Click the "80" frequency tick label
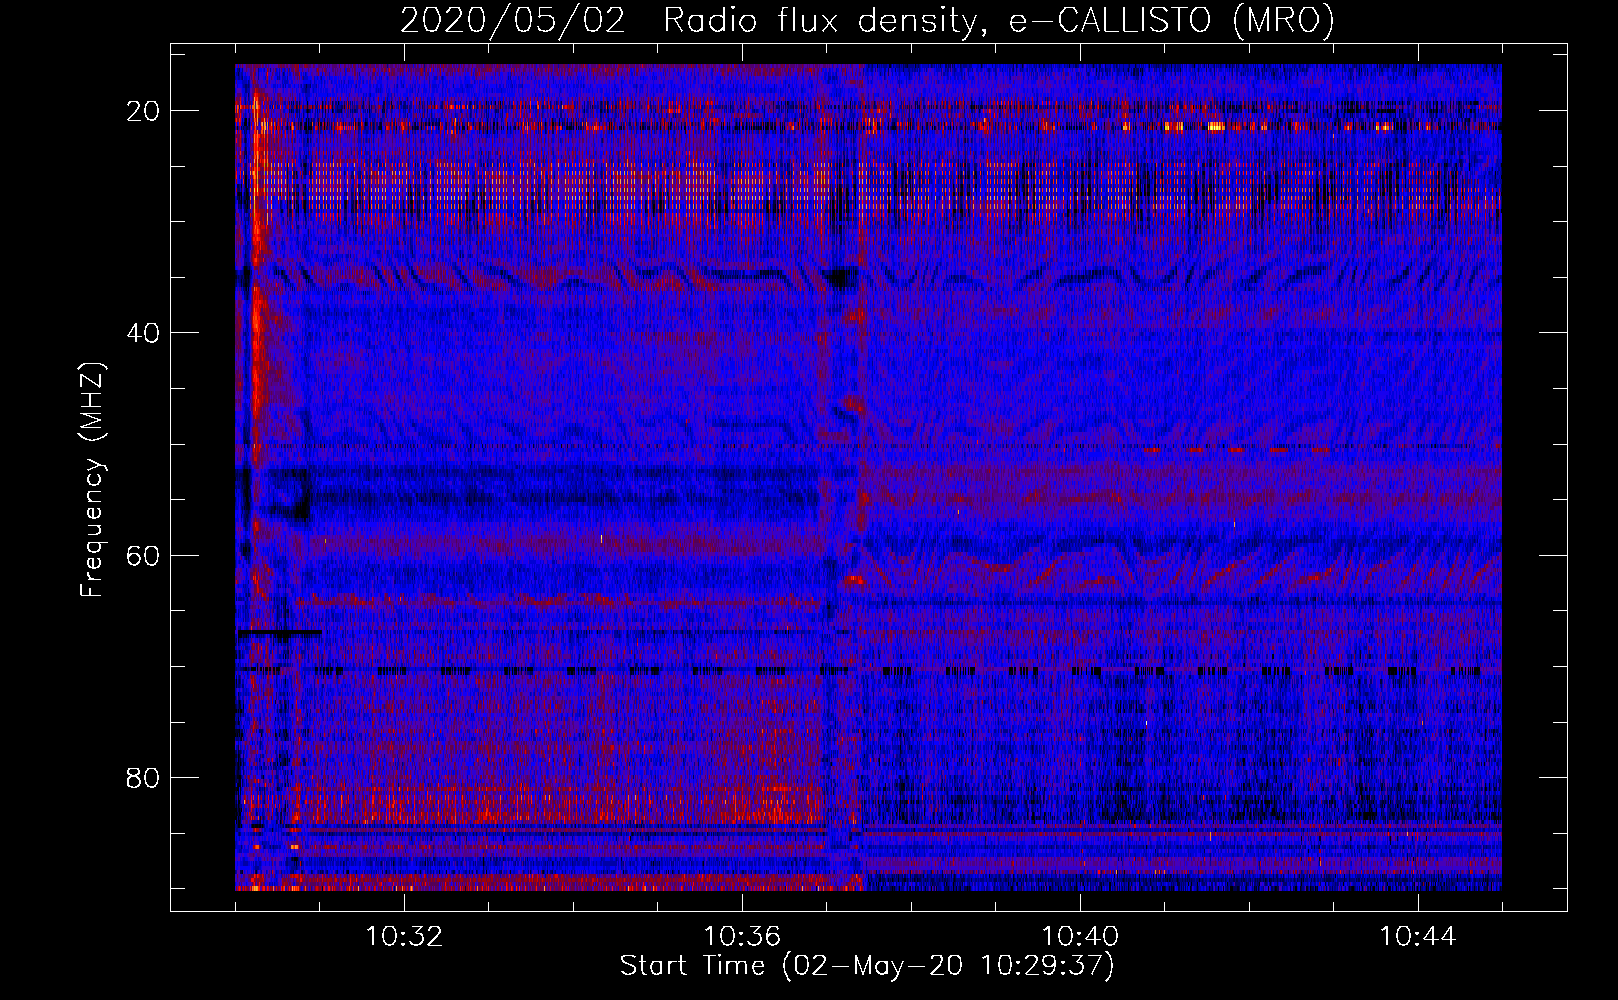Screen dimensions: 1618x1000 pyautogui.click(x=143, y=777)
